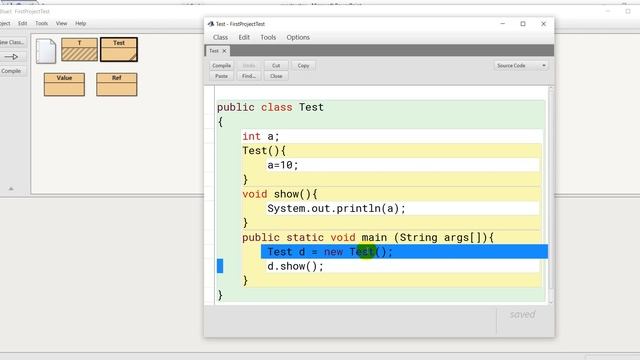Open the Options menu in editor
640x360 pixels.
pyautogui.click(x=298, y=37)
